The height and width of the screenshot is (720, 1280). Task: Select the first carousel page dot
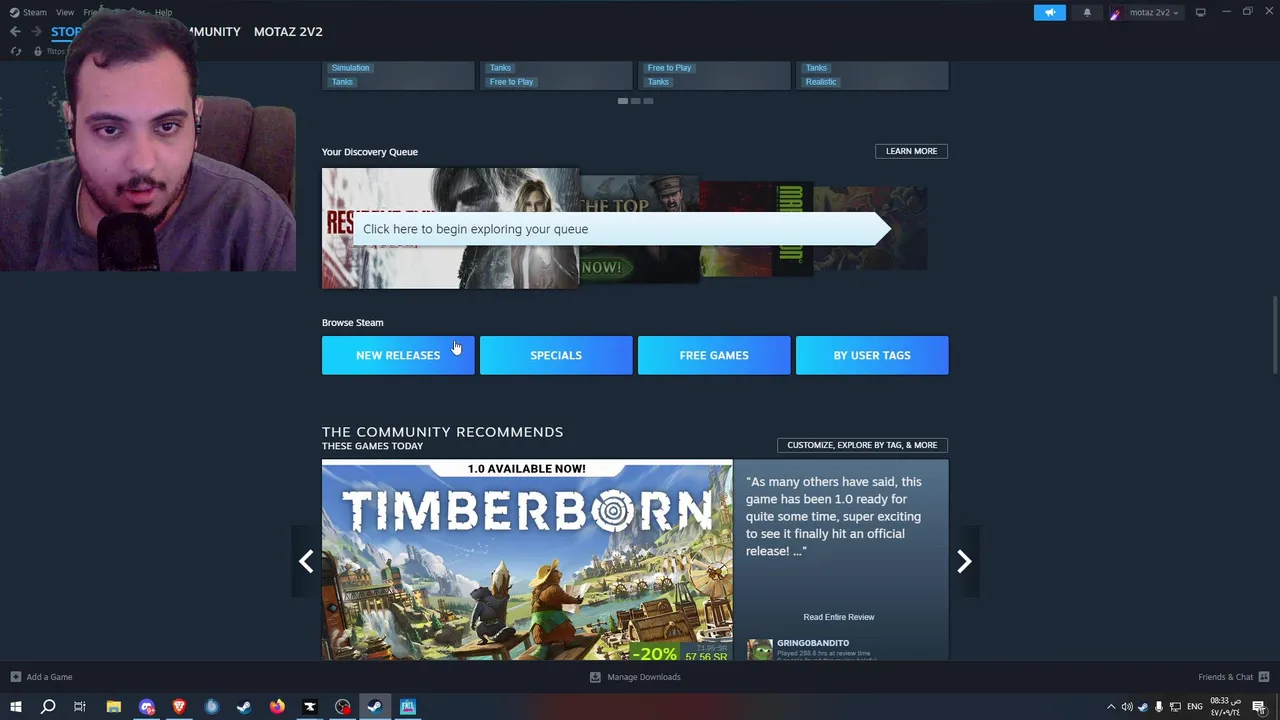click(622, 101)
